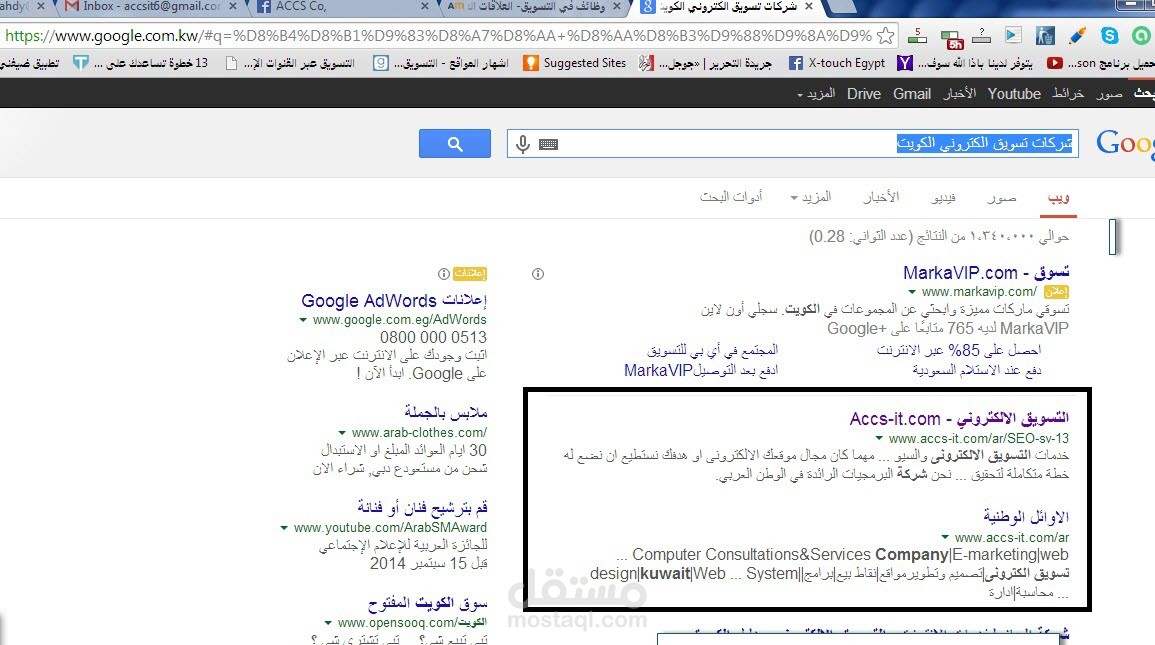
Task: Click inside the Google search text field
Action: click(793, 144)
